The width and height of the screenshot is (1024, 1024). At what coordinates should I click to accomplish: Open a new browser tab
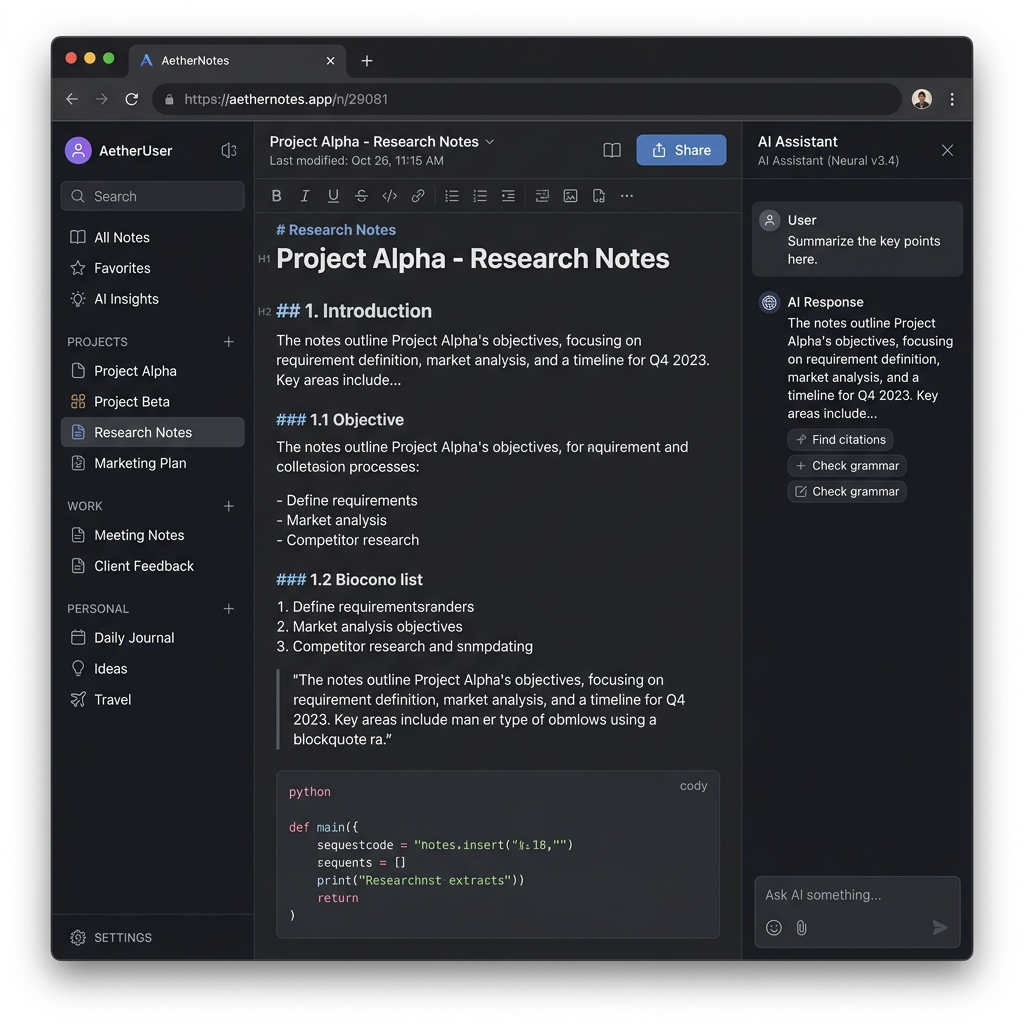[367, 61]
